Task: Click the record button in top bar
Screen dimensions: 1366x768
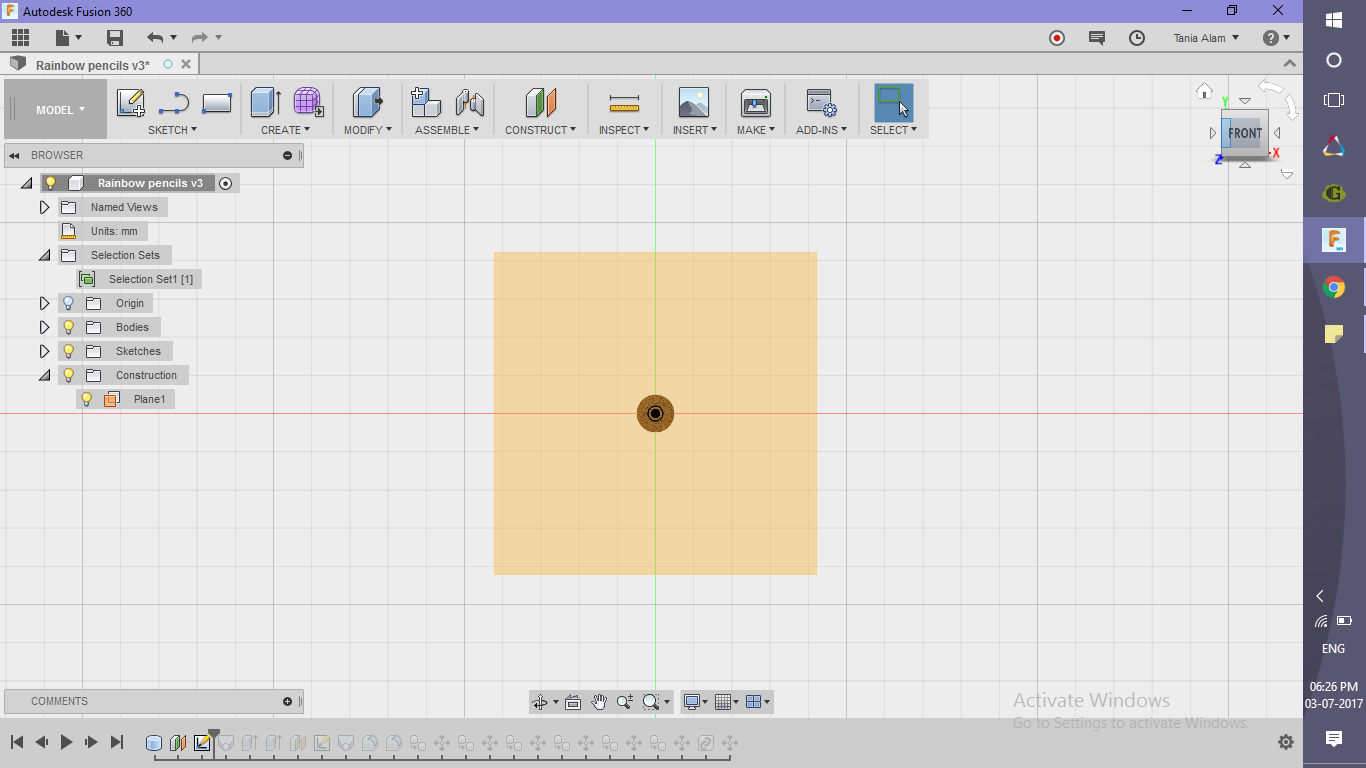Action: pos(1057,38)
